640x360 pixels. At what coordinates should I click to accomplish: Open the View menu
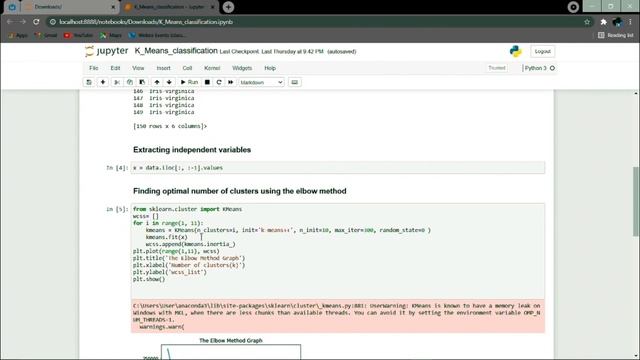point(138,68)
